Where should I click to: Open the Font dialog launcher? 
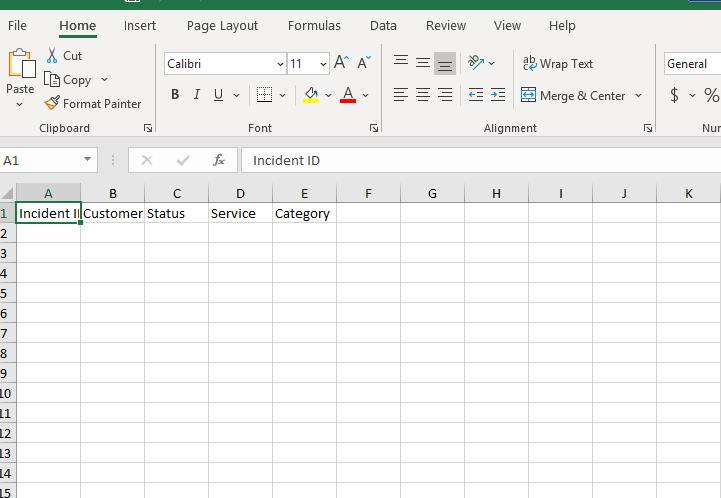(x=374, y=129)
